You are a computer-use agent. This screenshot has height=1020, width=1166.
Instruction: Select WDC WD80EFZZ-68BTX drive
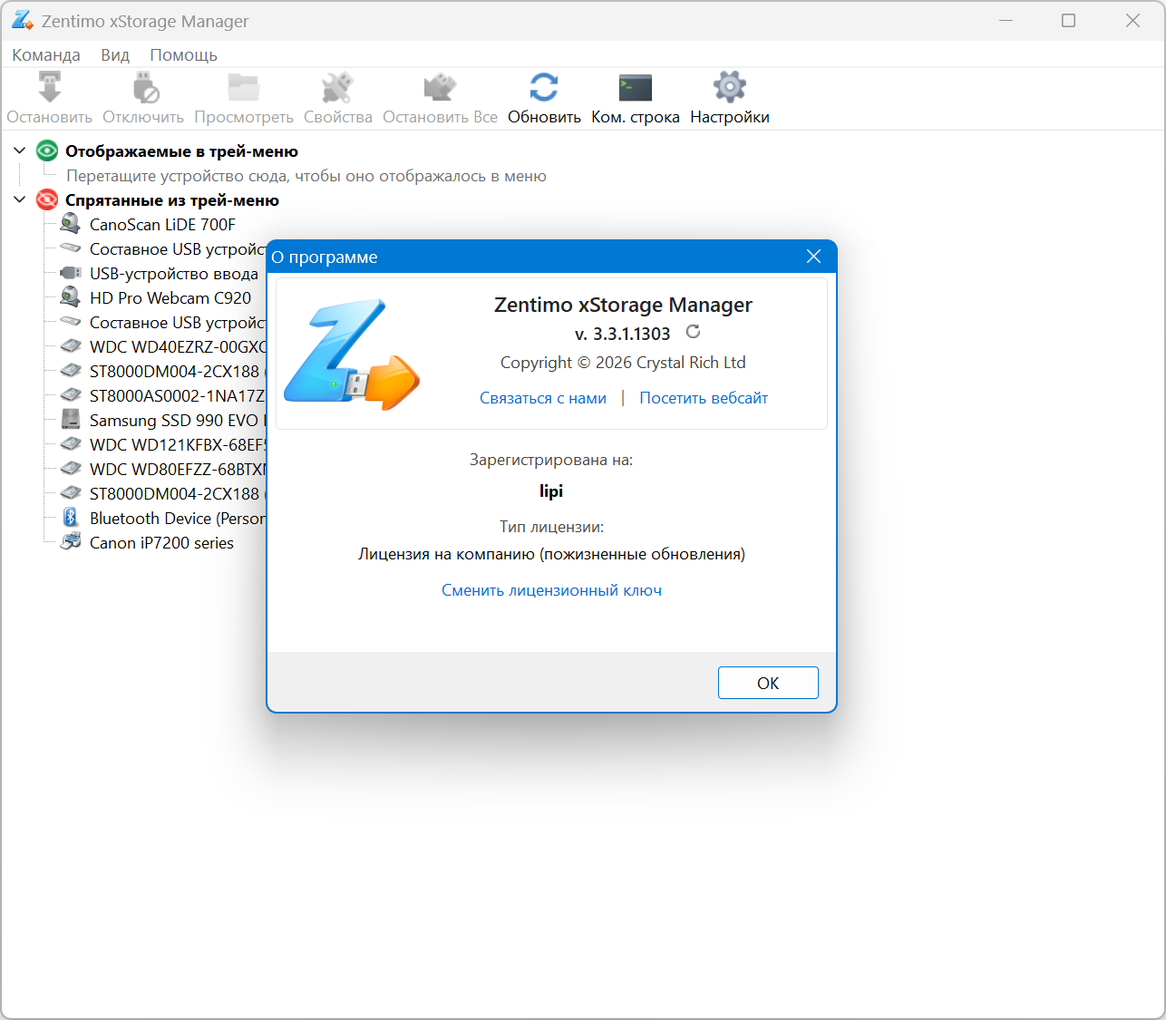pos(177,470)
